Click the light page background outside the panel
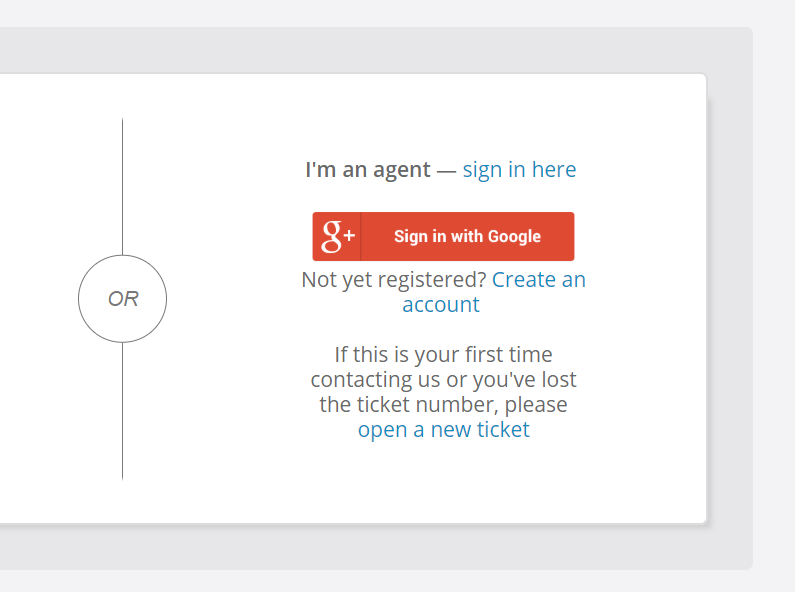This screenshot has height=592, width=795. click(x=774, y=300)
